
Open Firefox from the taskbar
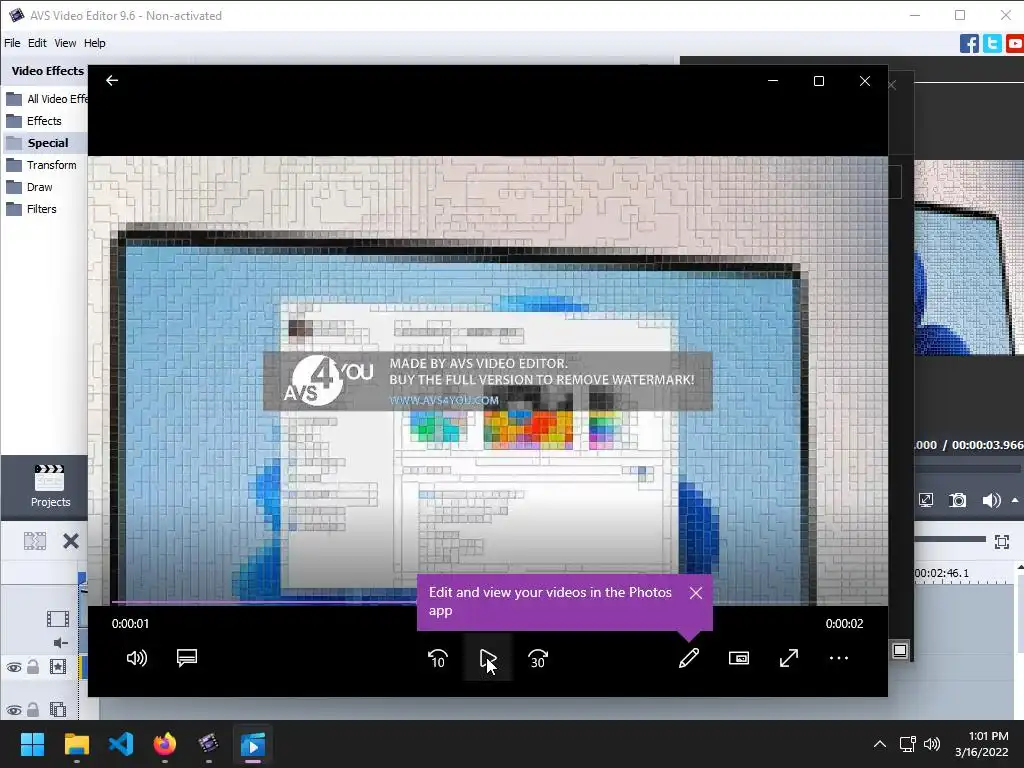tap(165, 744)
